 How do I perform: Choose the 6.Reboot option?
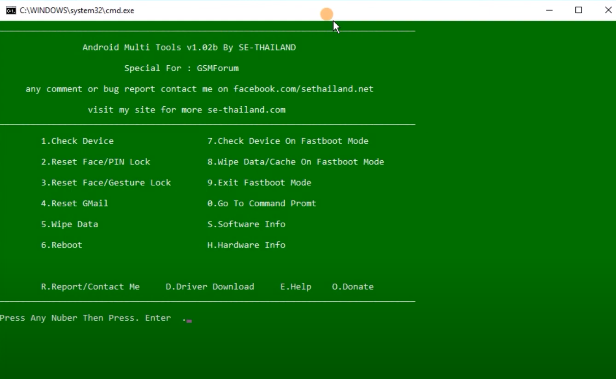pos(62,245)
